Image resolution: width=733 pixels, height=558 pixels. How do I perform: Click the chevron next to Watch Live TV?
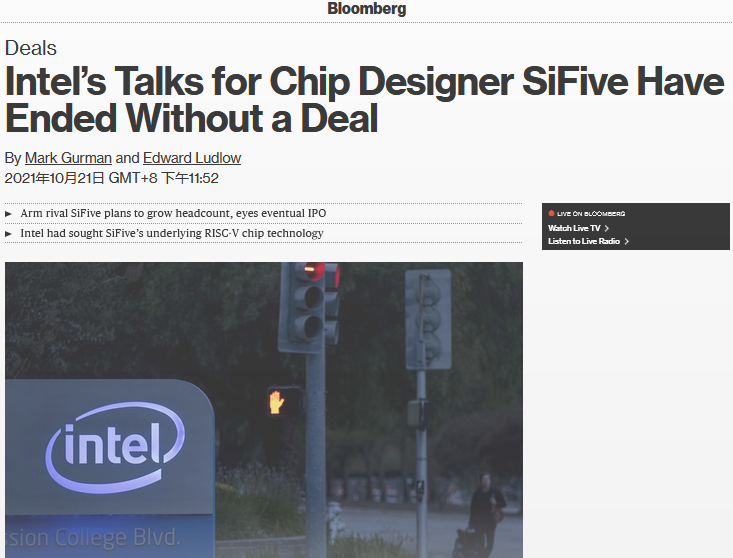click(606, 228)
